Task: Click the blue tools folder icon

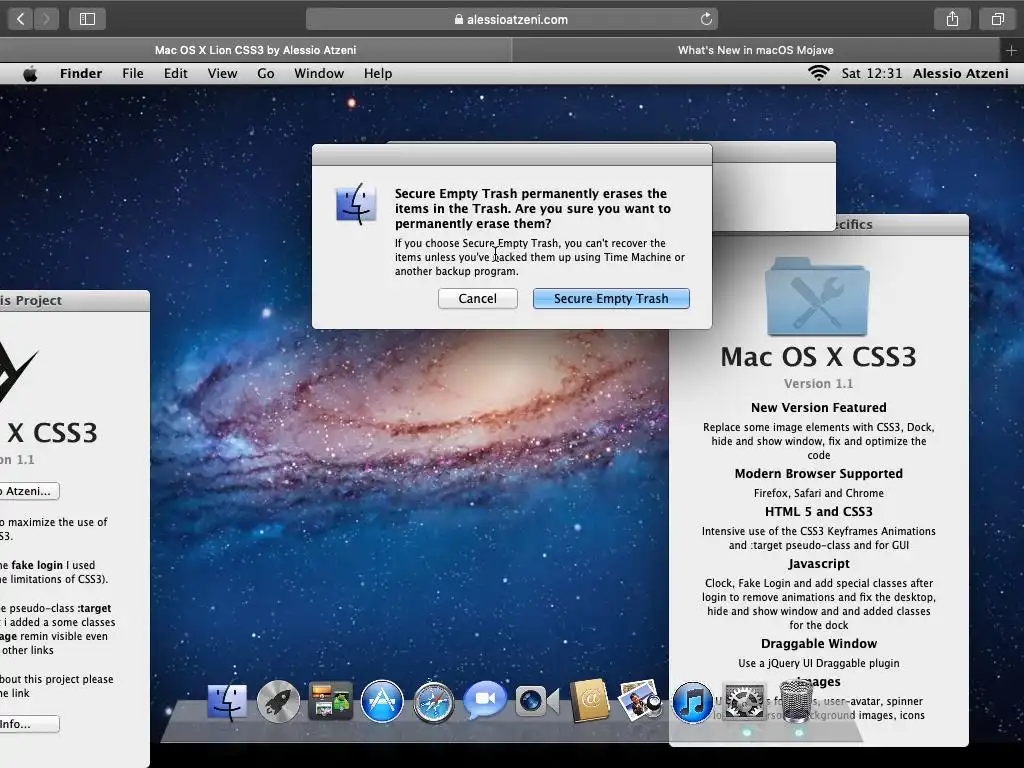Action: 818,296
